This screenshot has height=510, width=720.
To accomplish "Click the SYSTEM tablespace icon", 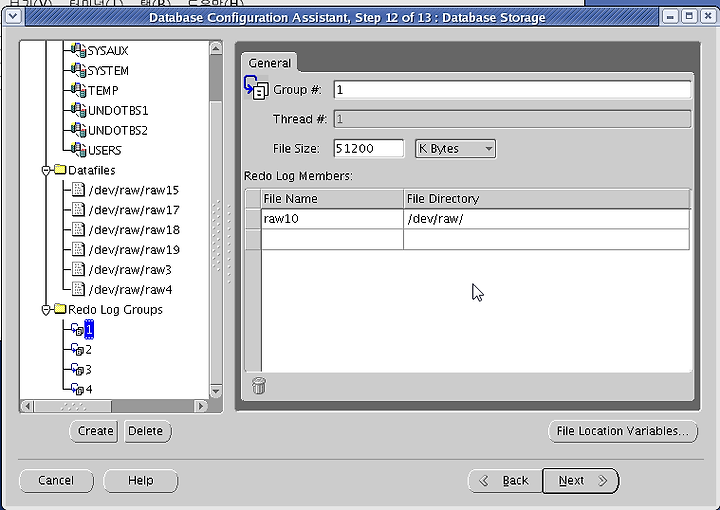I will [x=78, y=70].
